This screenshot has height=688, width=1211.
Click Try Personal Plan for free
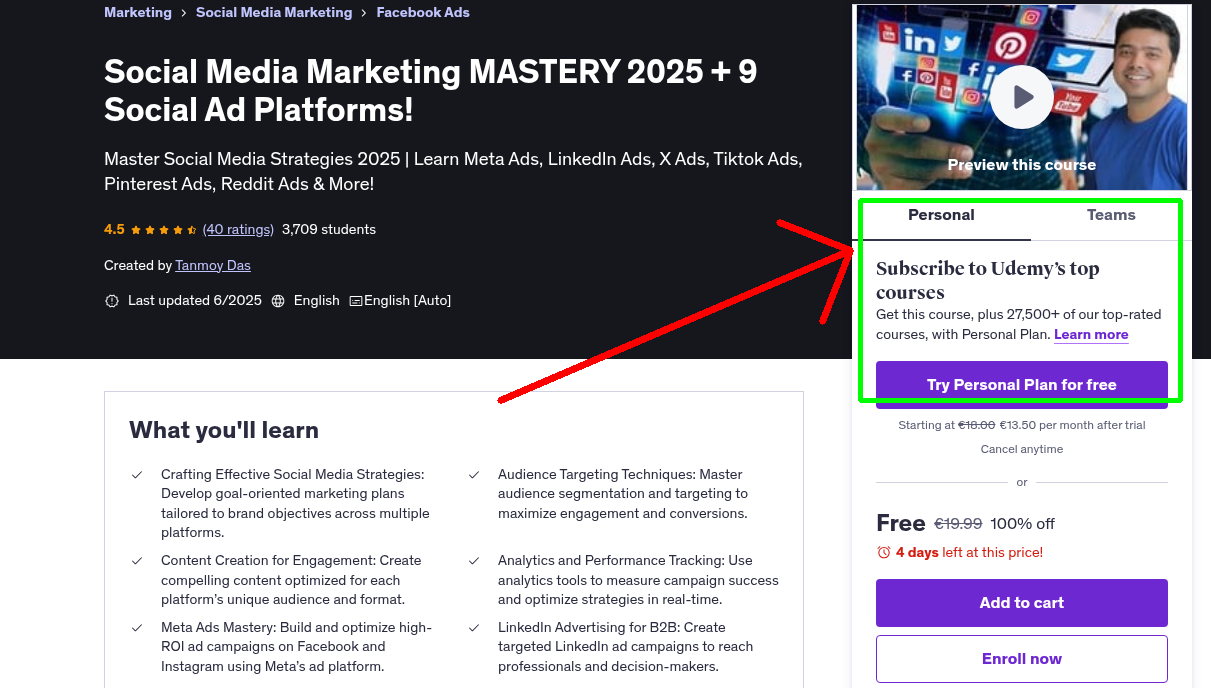click(1022, 385)
